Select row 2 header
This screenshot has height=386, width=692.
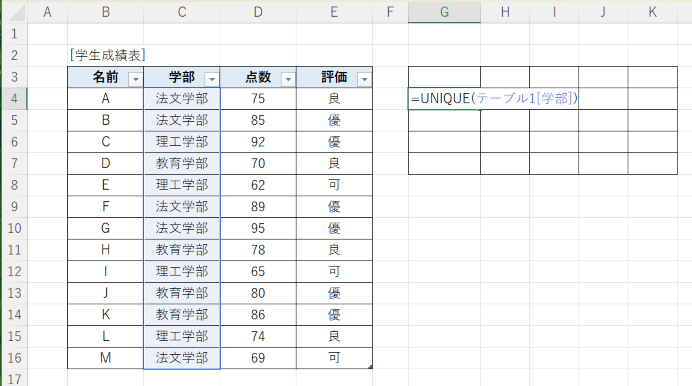coord(15,55)
